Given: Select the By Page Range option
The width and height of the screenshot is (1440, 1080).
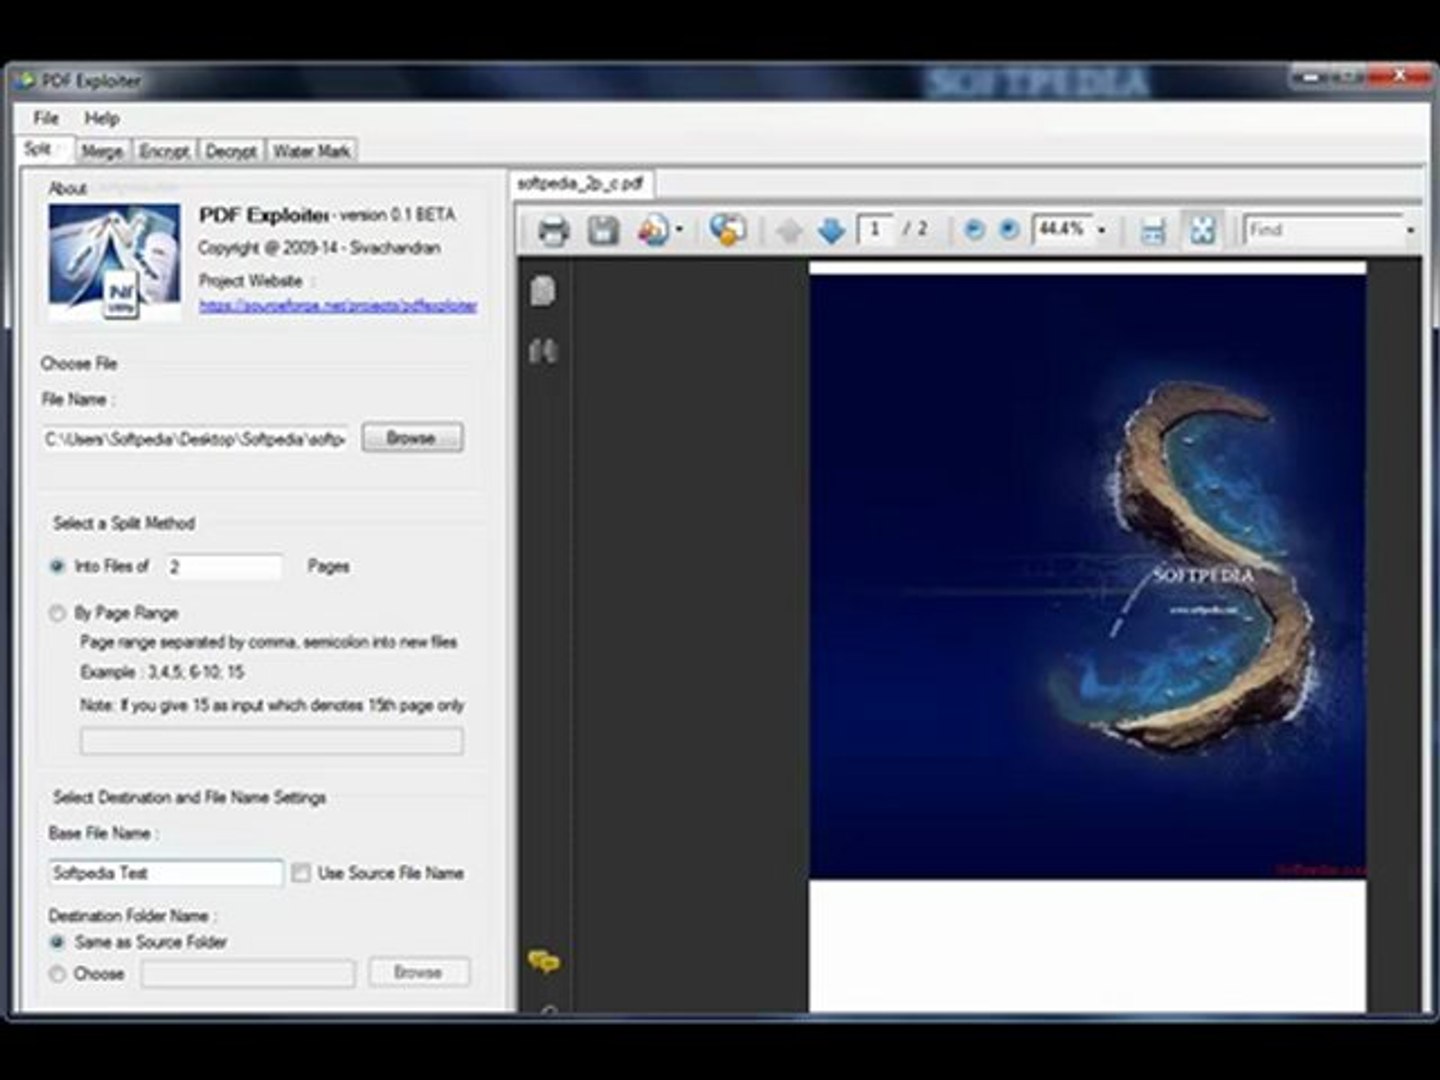Looking at the screenshot, I should coord(58,613).
